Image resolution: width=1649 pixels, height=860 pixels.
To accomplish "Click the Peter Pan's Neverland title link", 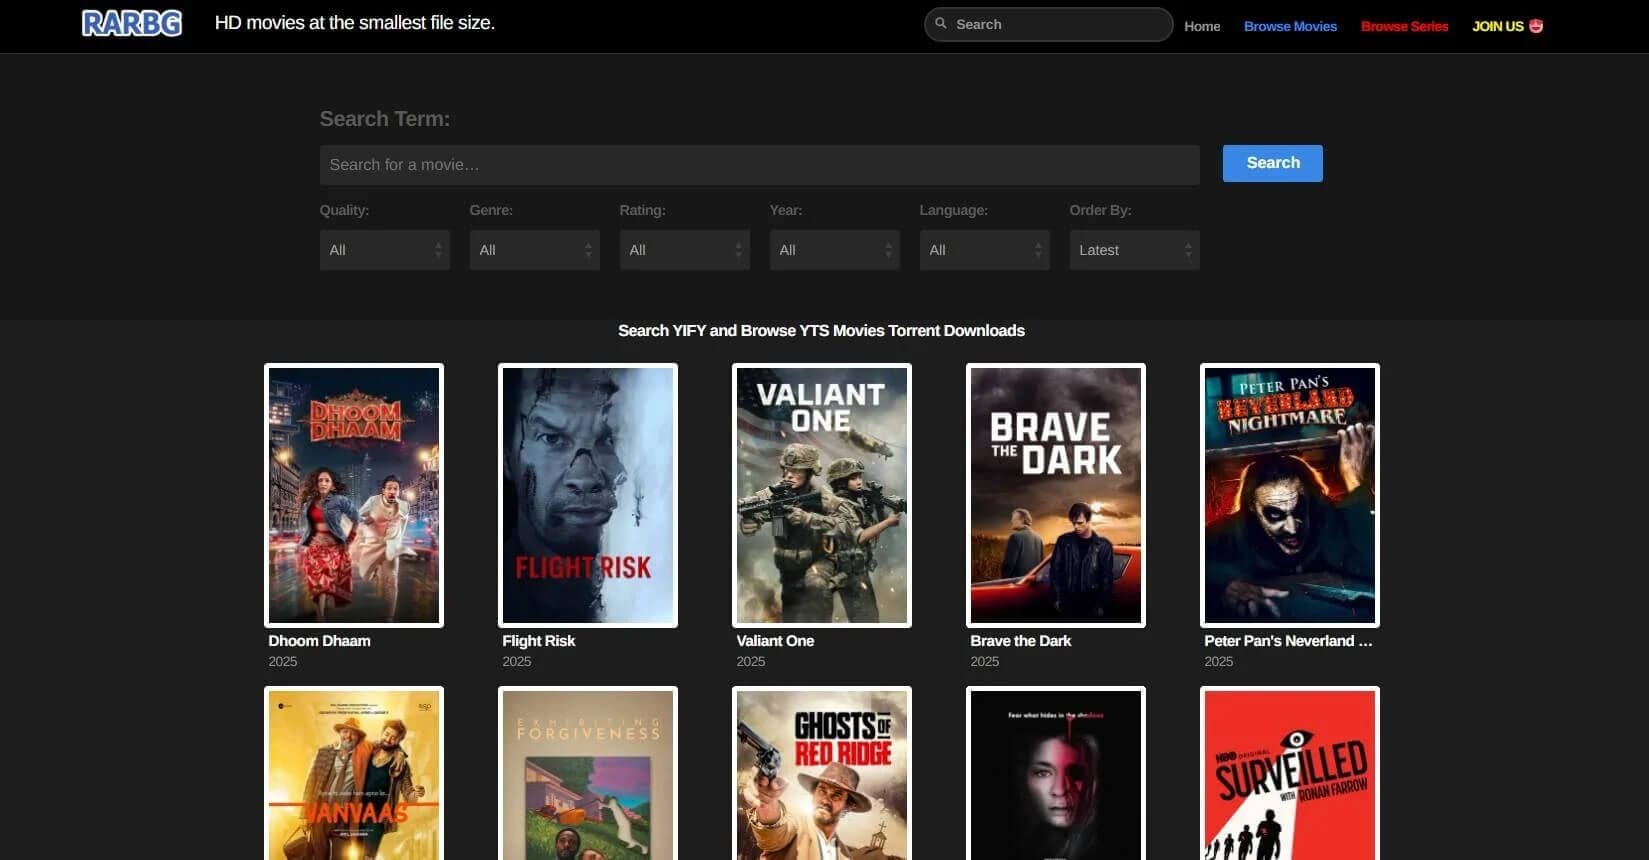I will [1288, 641].
